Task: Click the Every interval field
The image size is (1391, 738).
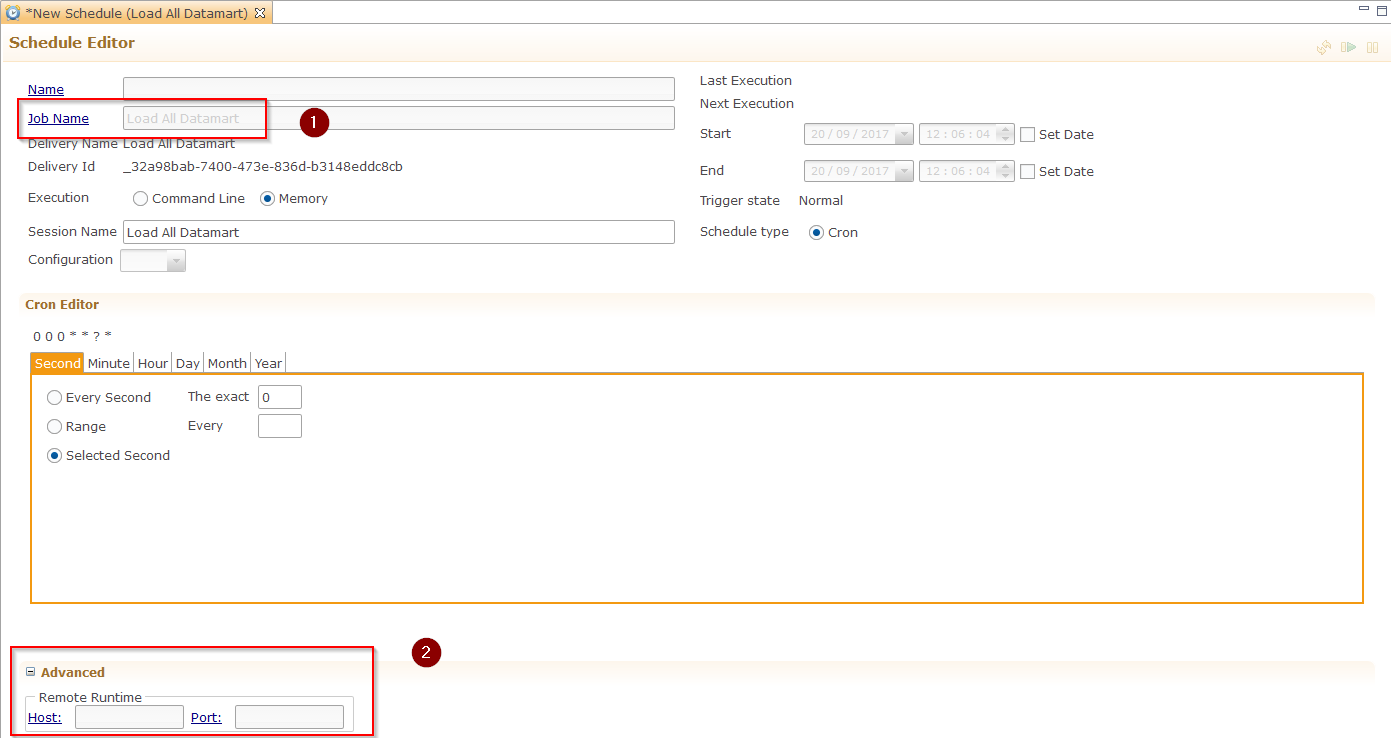Action: pos(280,426)
